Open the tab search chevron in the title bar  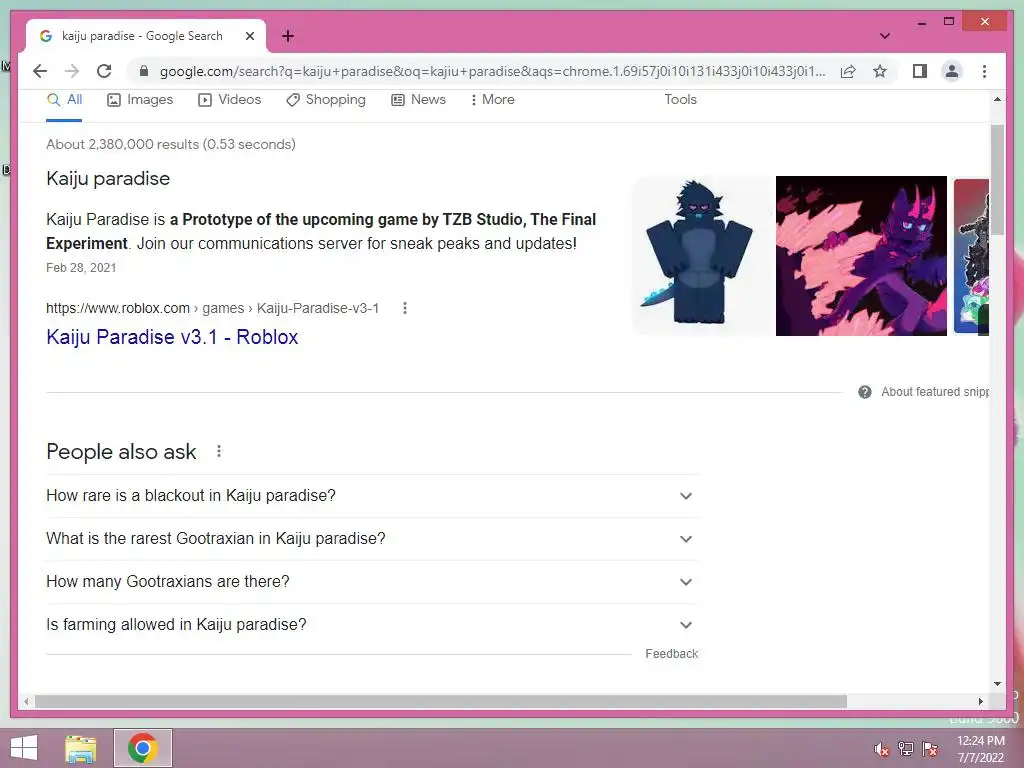pos(885,36)
